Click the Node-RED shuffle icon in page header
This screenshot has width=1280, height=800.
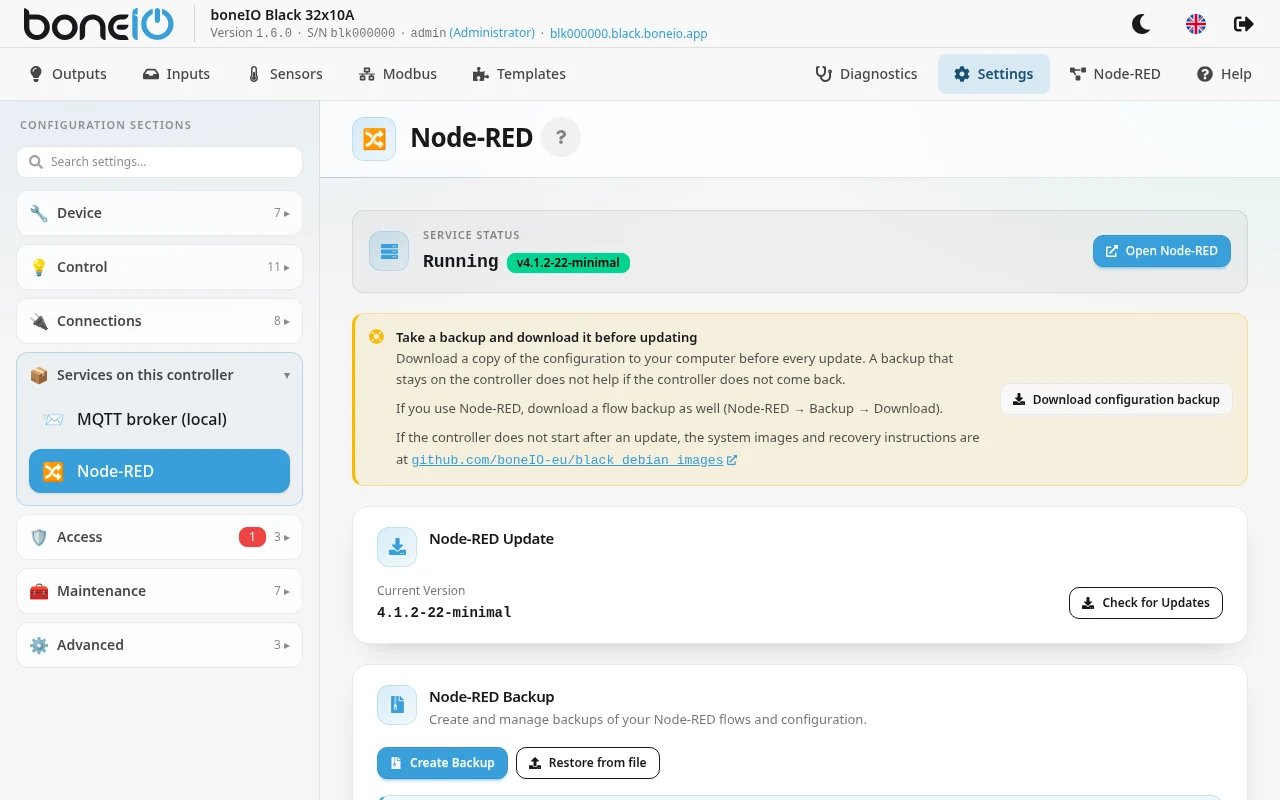[374, 139]
